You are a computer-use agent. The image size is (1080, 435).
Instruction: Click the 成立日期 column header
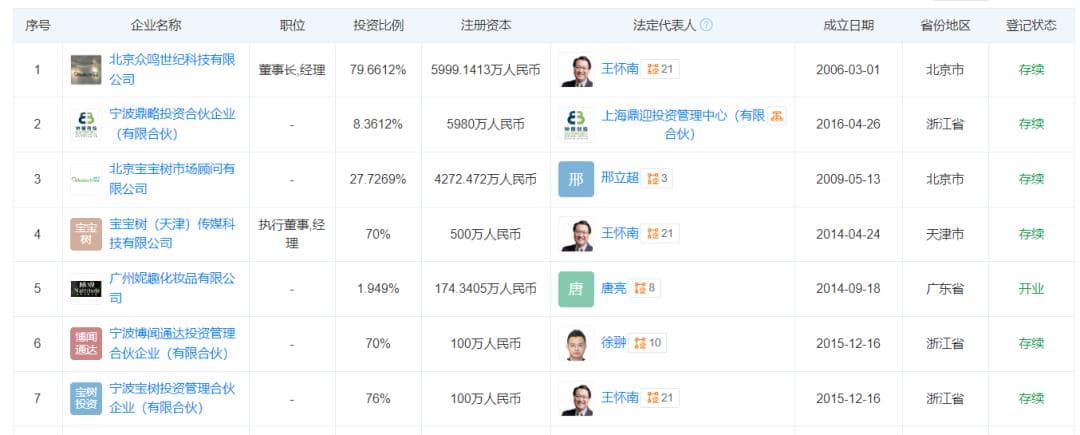point(848,25)
